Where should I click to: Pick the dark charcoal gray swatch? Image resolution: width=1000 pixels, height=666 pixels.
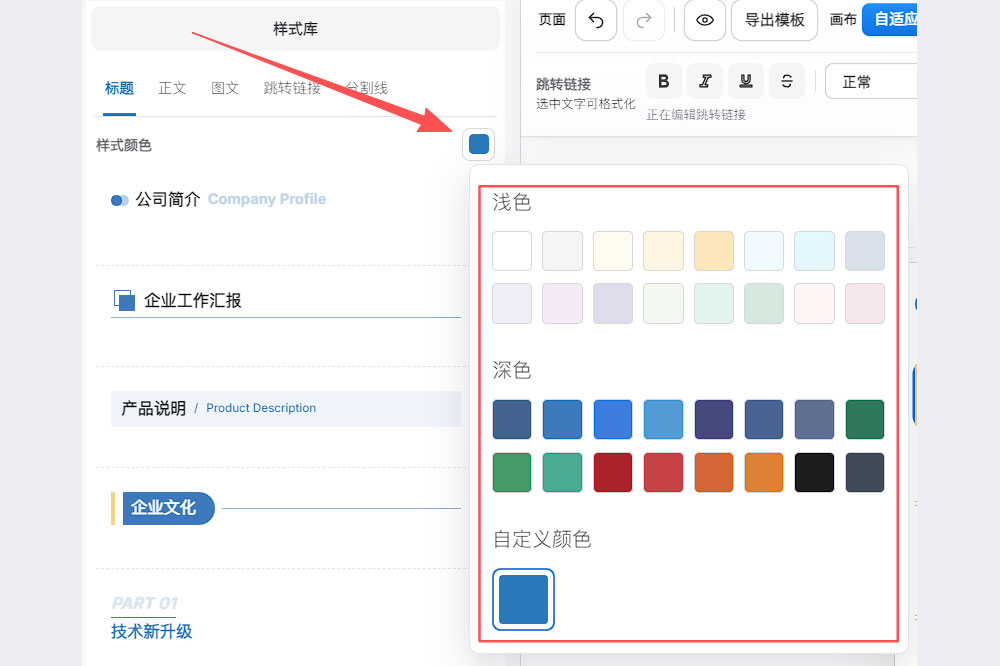pyautogui.click(x=865, y=473)
